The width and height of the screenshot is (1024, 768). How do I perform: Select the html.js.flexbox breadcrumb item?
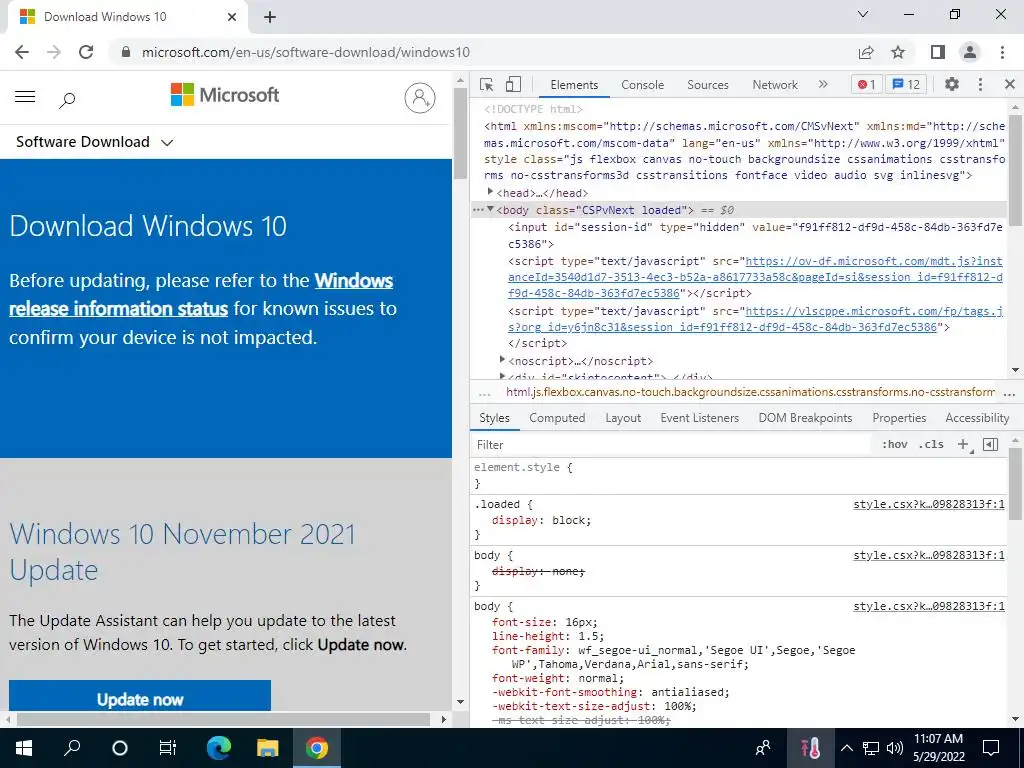750,392
